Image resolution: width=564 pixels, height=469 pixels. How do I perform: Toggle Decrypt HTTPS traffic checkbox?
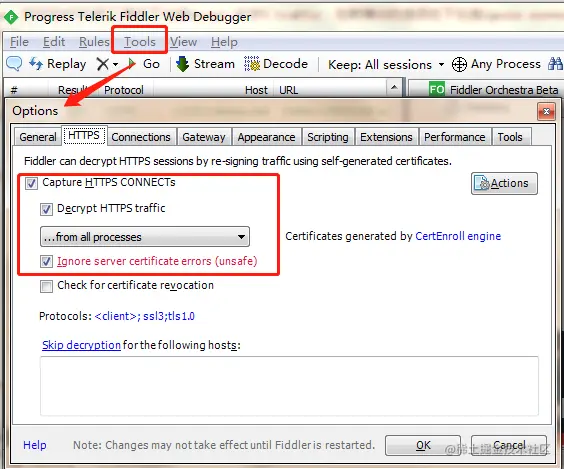point(46,209)
